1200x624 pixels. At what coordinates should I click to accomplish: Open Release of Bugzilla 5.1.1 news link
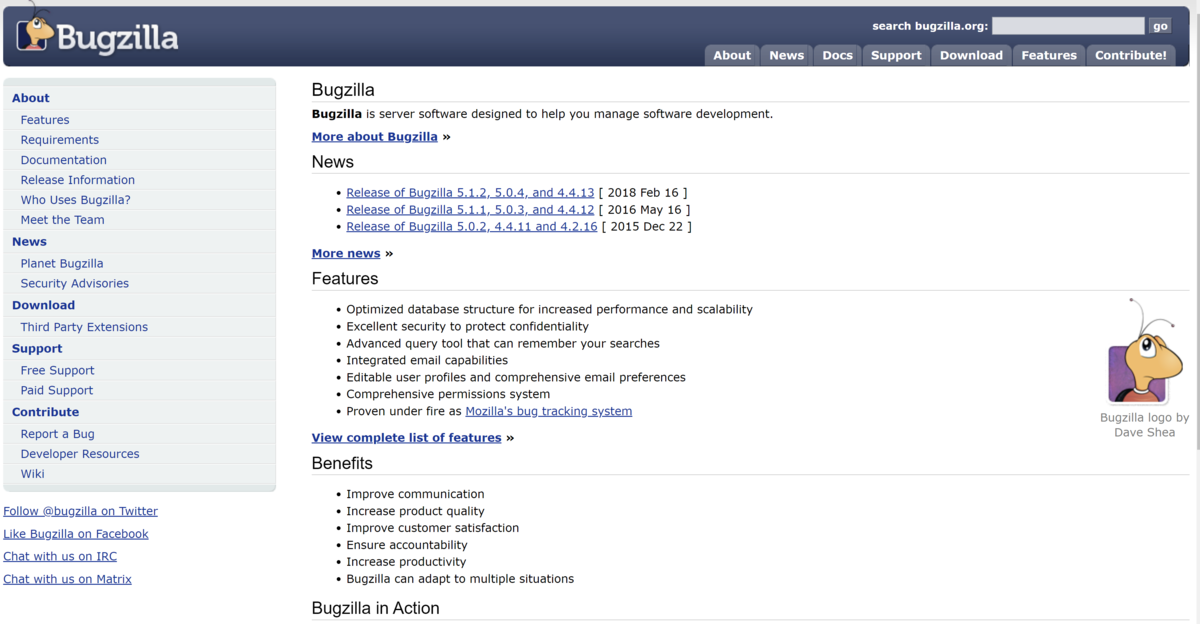[x=470, y=210]
